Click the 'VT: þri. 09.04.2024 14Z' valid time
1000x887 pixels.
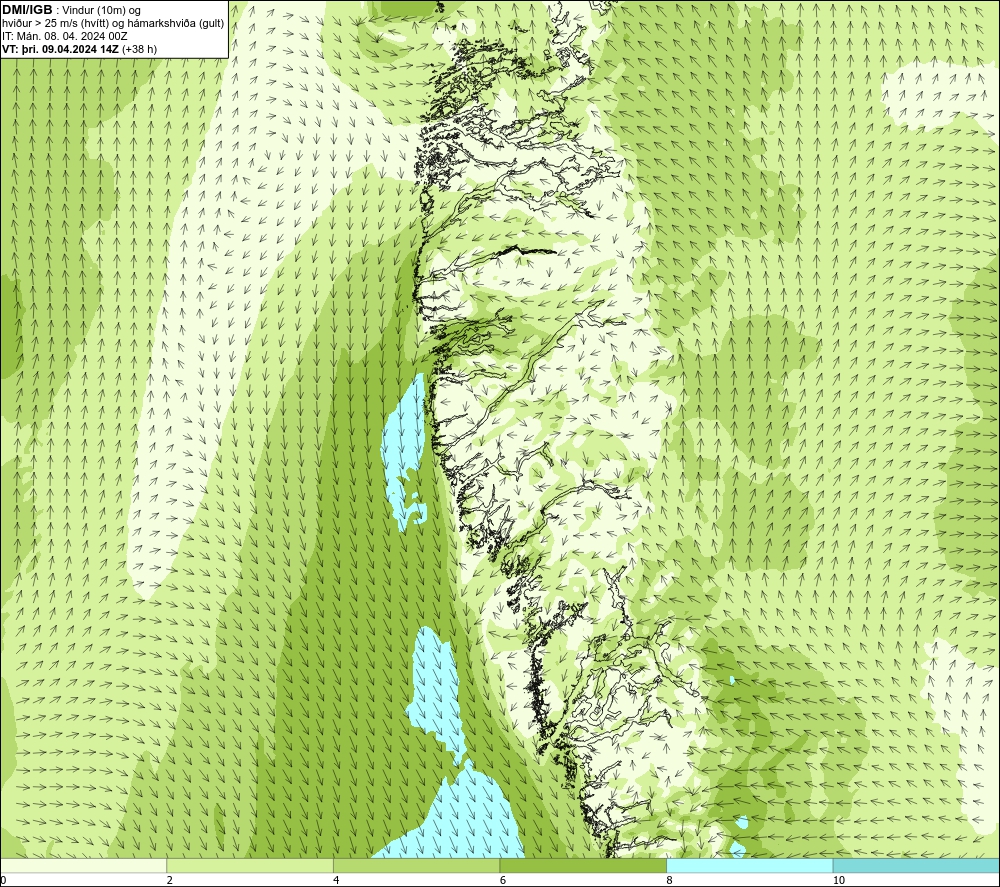pos(61,49)
